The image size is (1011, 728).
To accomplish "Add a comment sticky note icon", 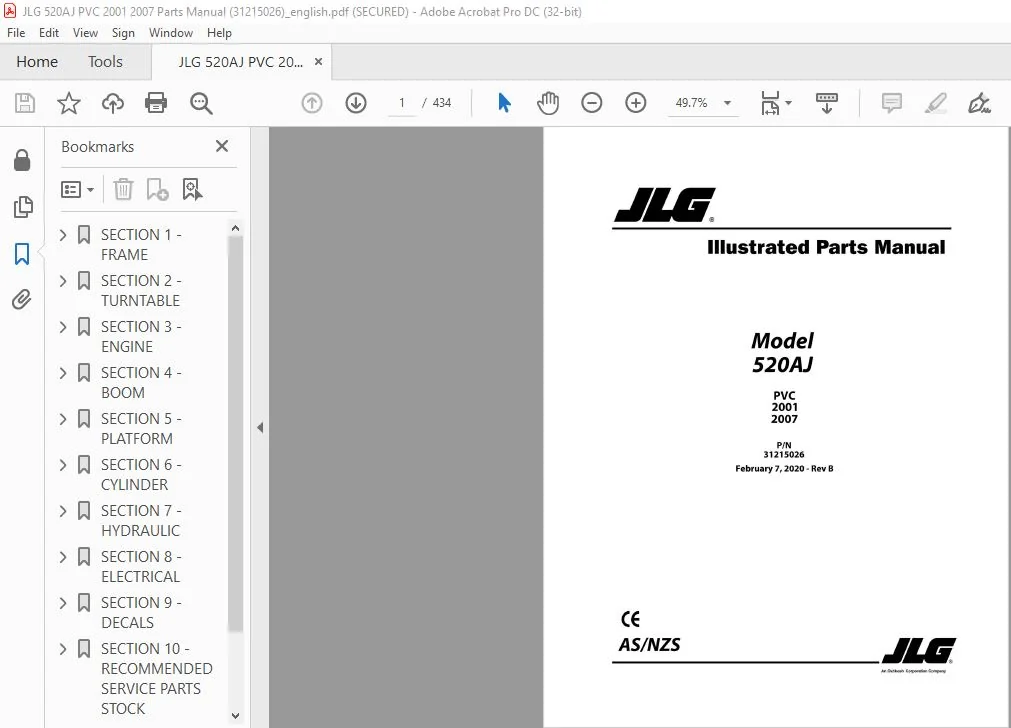I will (x=892, y=103).
